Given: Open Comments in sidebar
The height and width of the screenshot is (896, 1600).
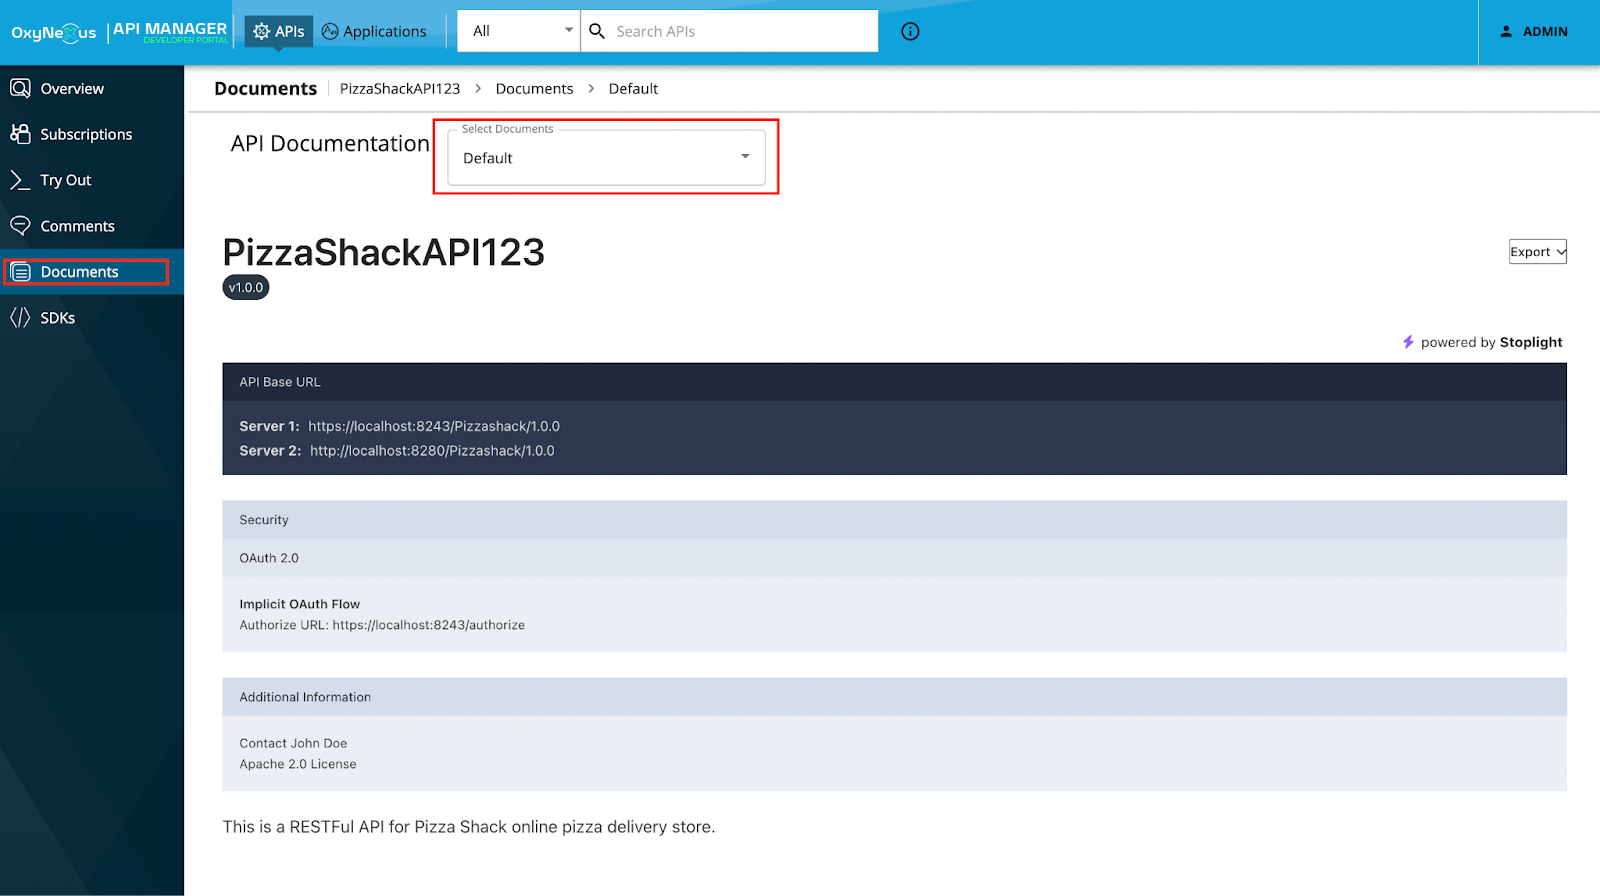Looking at the screenshot, I should click(92, 226).
